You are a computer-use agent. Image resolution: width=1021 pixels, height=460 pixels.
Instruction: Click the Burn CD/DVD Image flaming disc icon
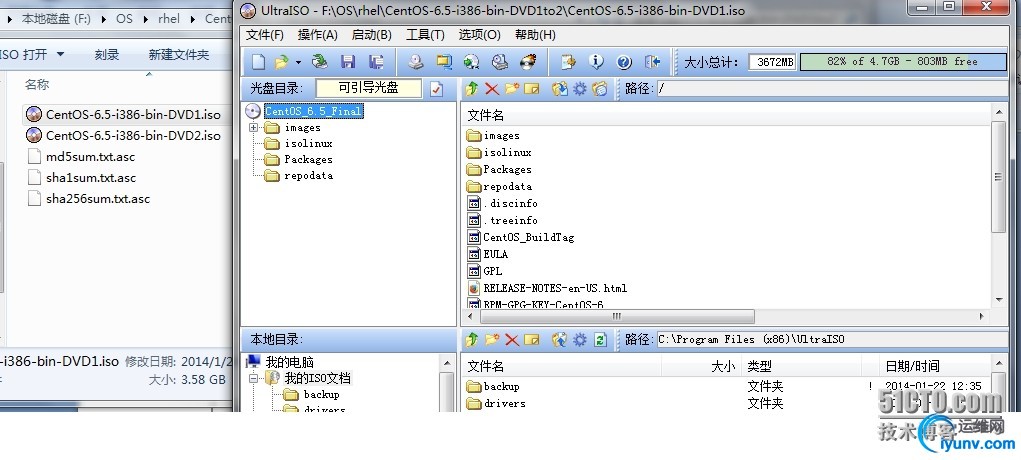coord(527,62)
